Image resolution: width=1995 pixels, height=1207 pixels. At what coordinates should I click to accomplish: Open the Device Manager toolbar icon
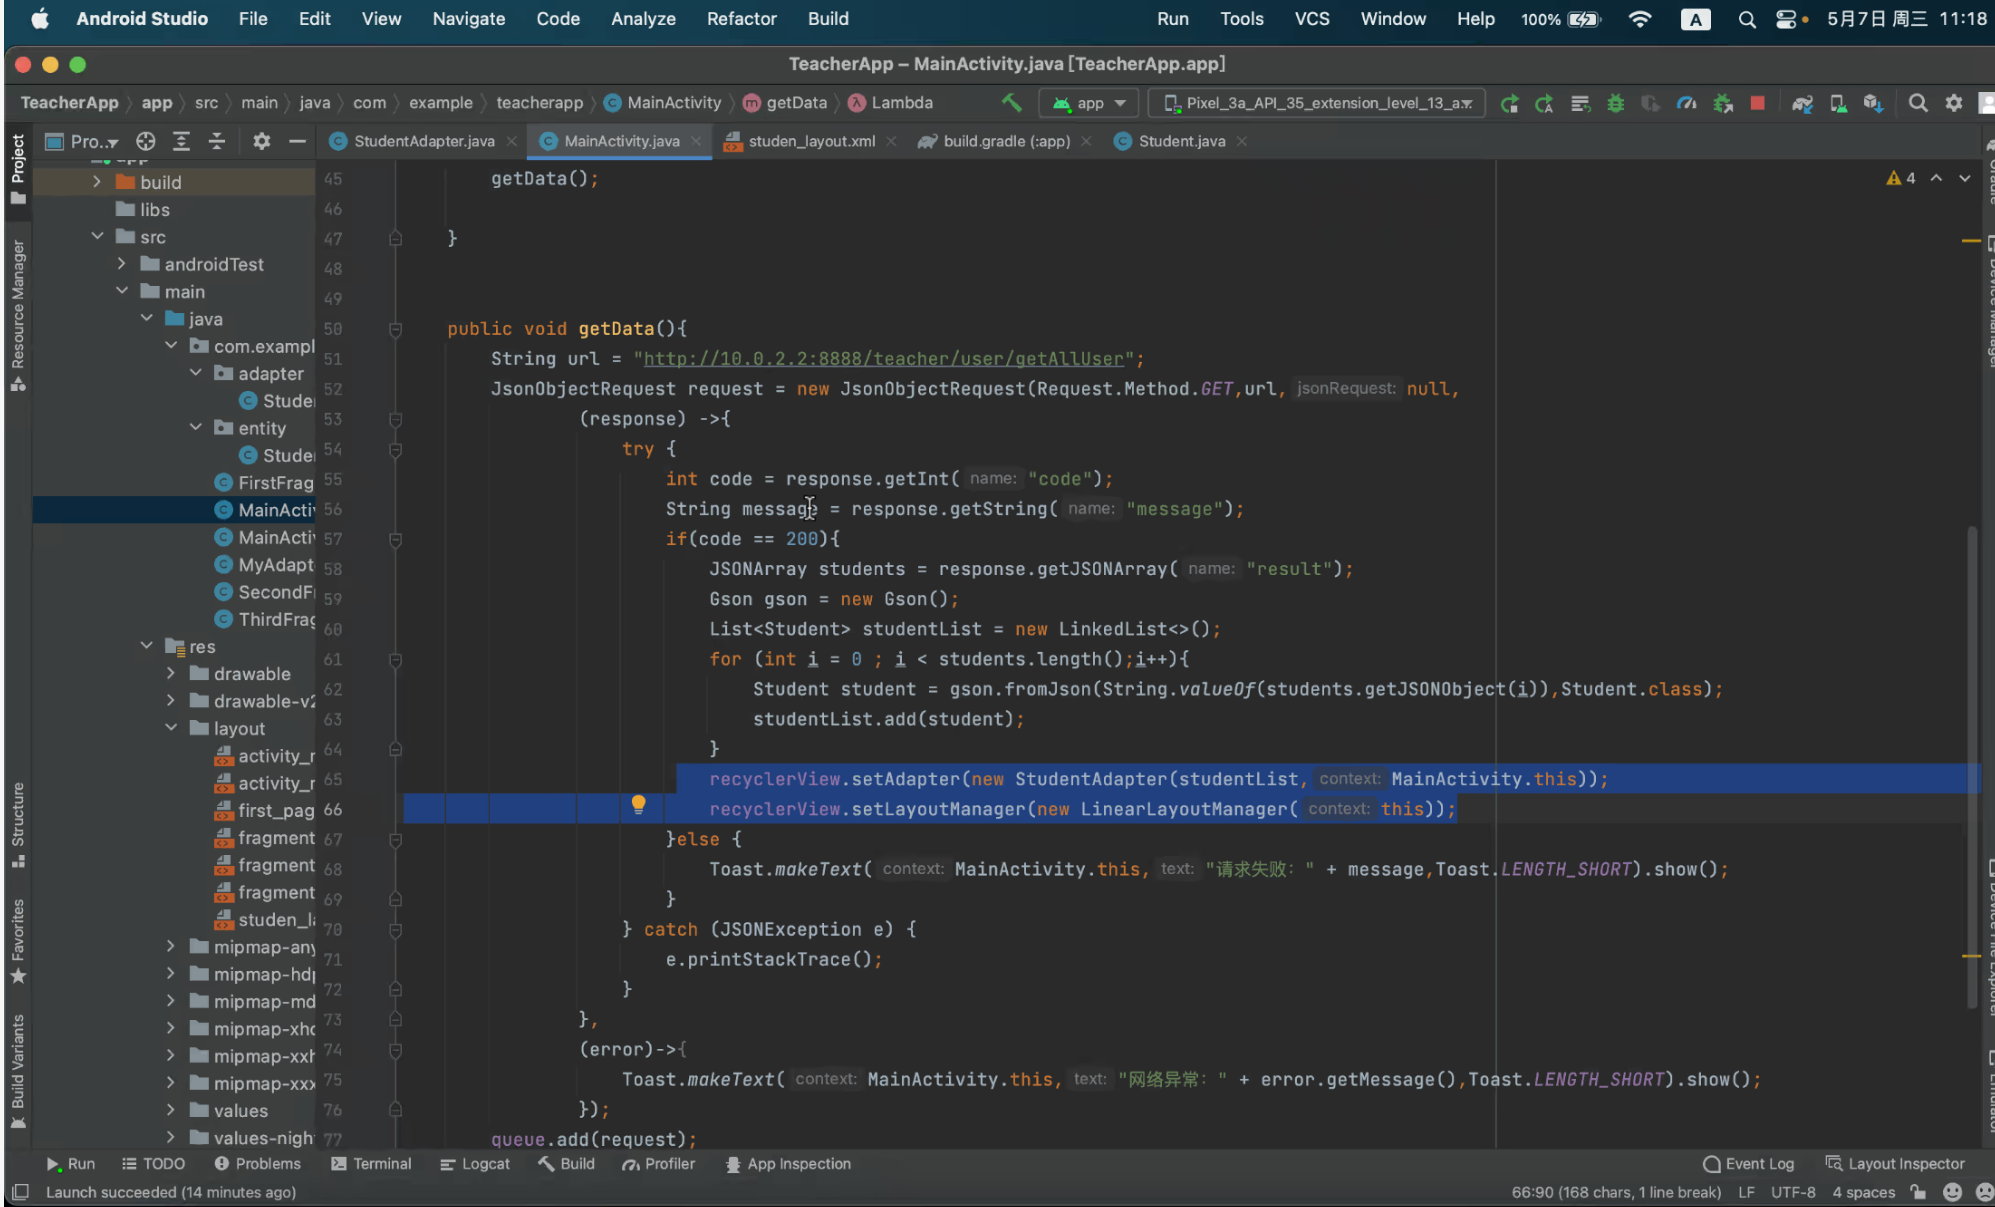coord(1837,103)
